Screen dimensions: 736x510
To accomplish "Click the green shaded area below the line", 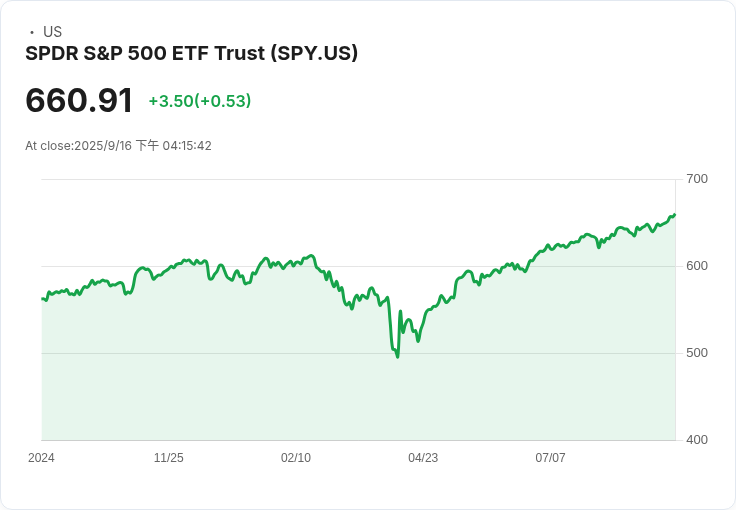I will tap(300, 380).
